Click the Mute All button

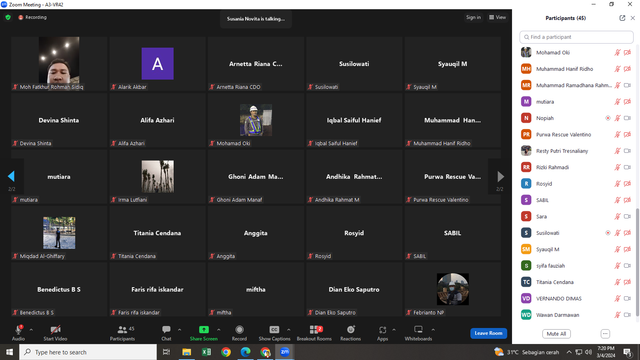point(556,334)
